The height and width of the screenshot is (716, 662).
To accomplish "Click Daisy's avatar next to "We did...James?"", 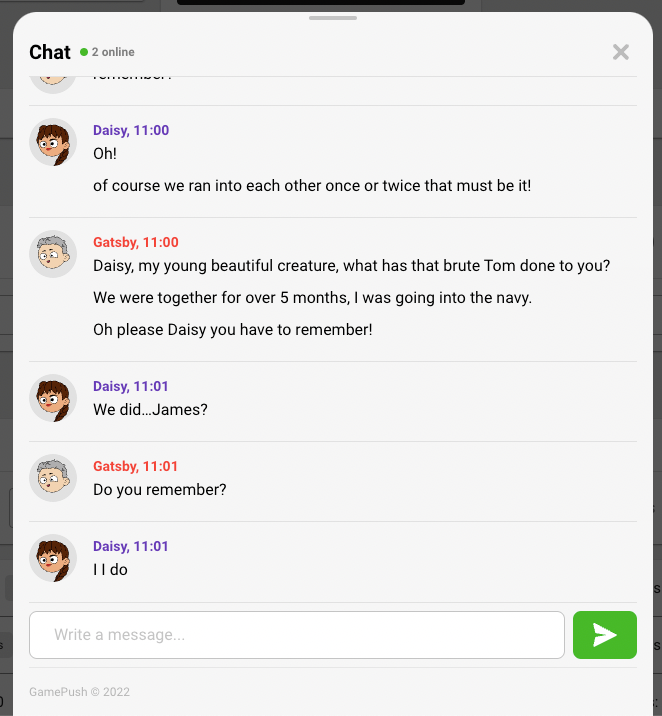I will tap(53, 399).
